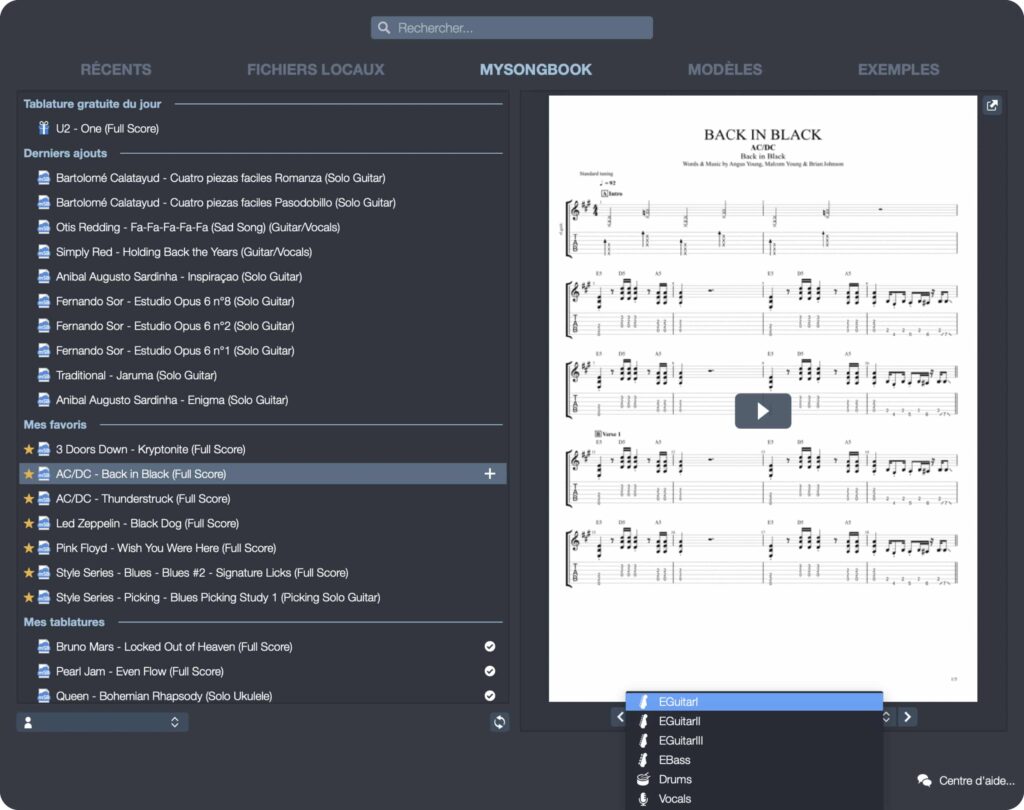Switch to the EXEMPLES tab
This screenshot has height=810, width=1024.
click(899, 69)
